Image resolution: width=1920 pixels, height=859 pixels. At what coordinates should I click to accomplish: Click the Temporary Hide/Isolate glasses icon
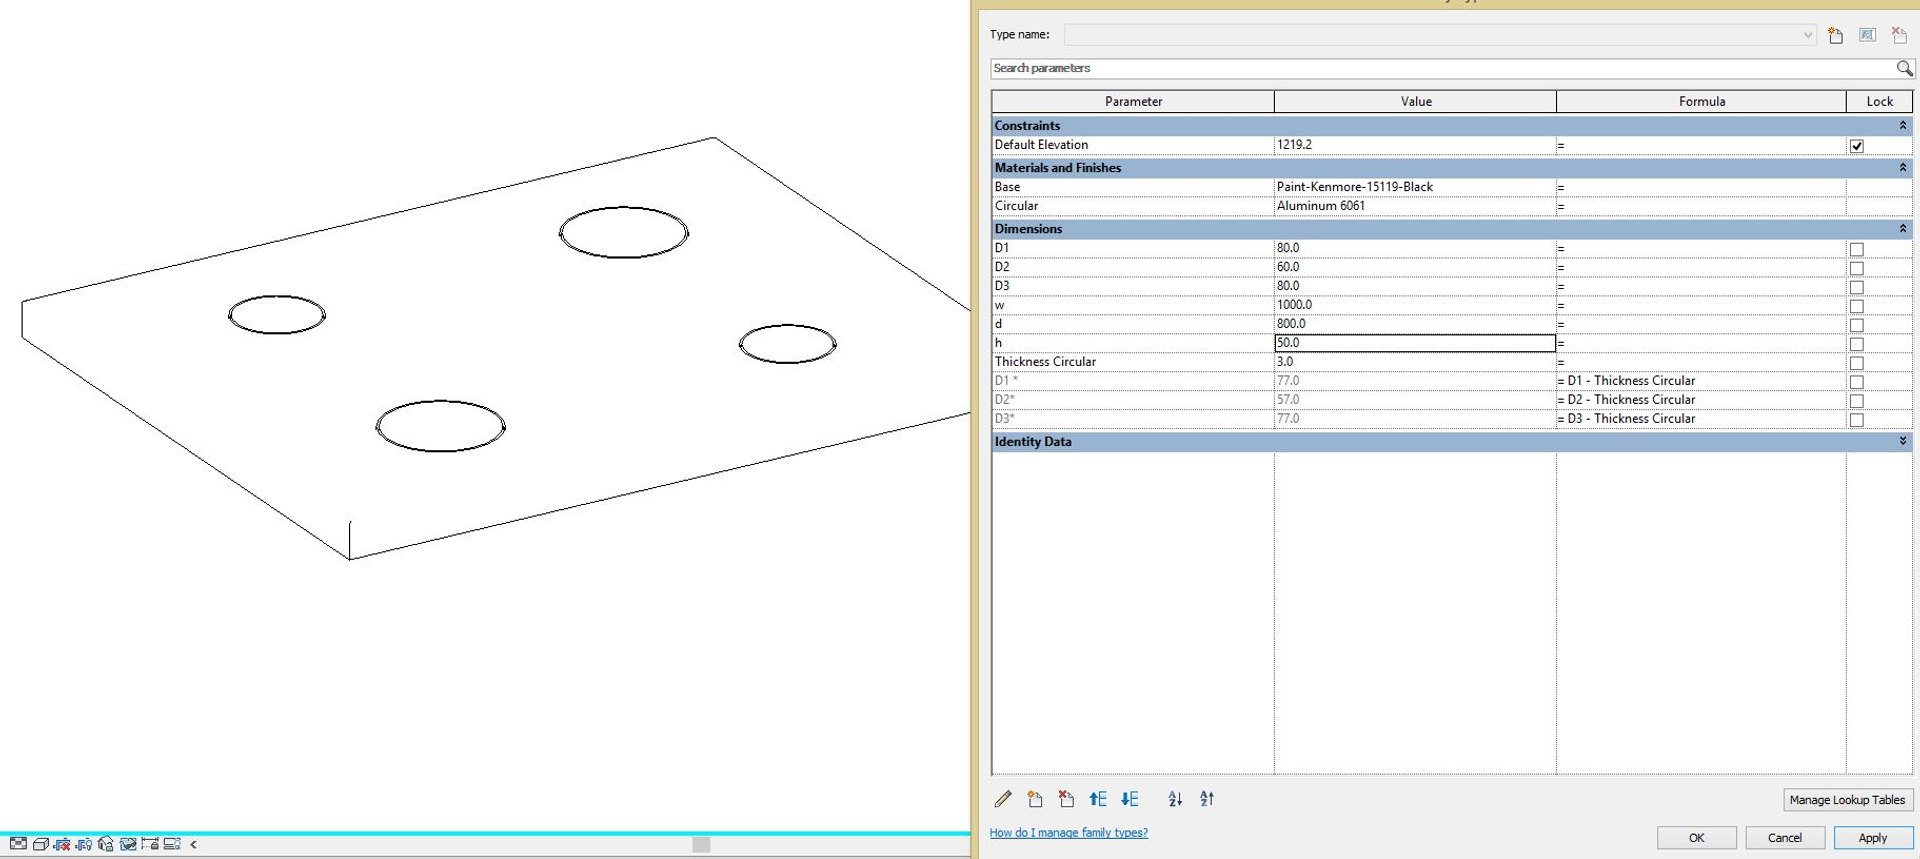coord(128,844)
